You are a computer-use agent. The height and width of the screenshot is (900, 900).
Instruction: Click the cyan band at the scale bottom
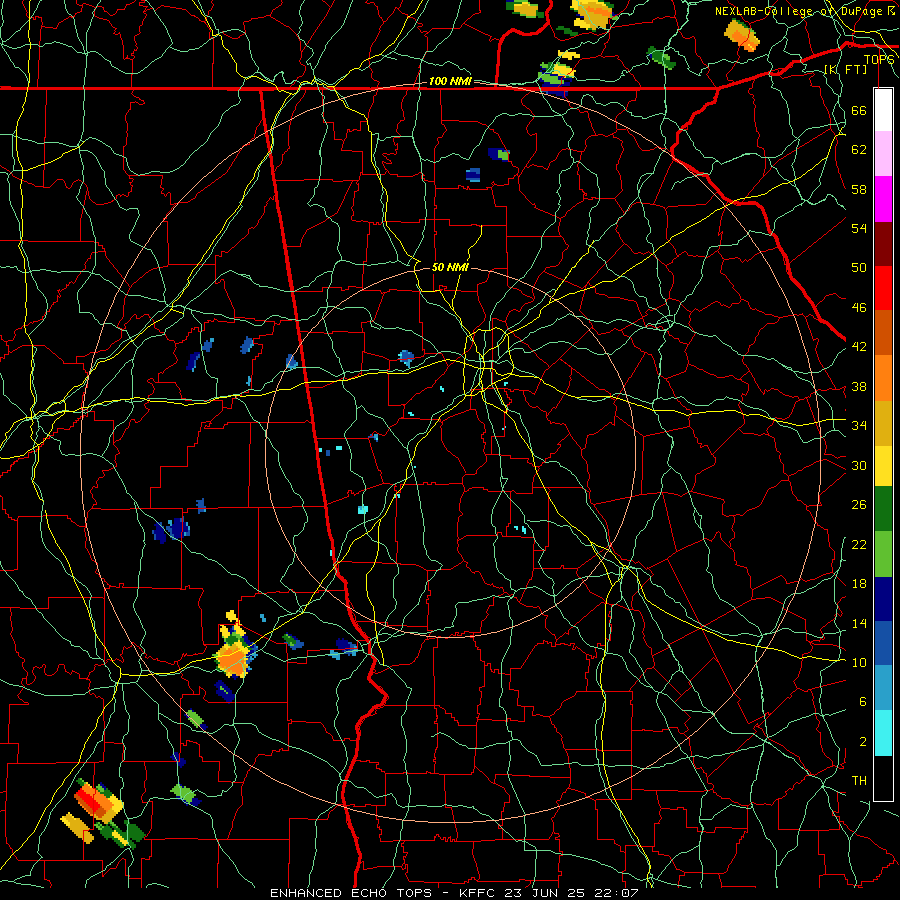point(883,733)
